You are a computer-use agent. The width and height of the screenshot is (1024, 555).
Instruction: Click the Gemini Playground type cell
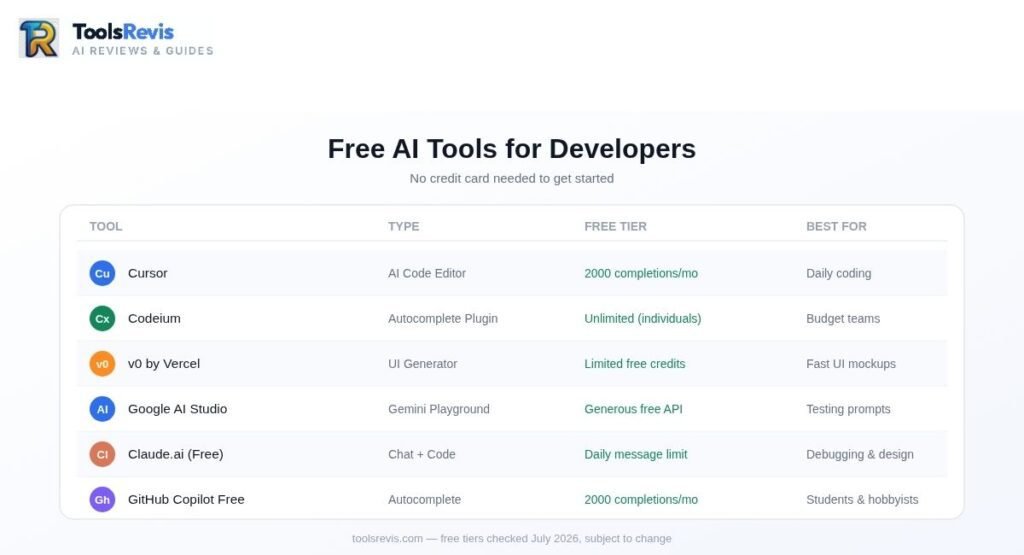click(x=439, y=409)
